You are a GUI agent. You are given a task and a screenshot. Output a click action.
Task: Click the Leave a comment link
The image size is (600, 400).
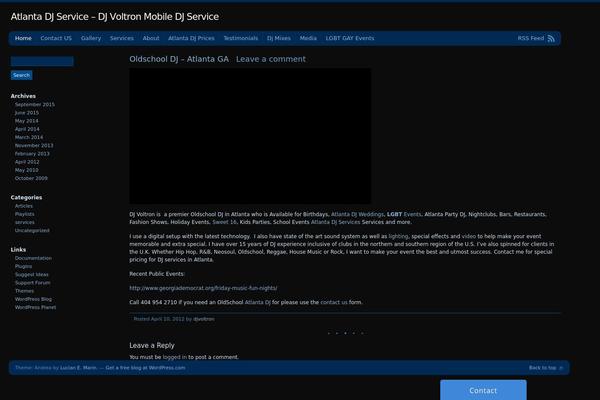click(271, 59)
